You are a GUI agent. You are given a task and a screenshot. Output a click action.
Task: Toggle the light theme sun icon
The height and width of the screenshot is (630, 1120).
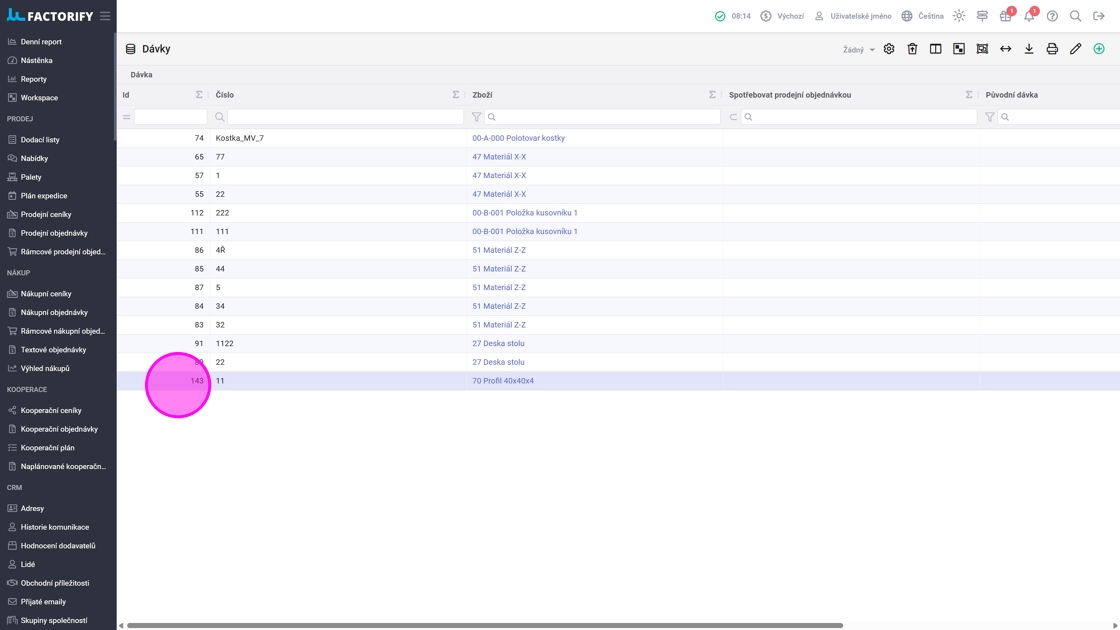(959, 16)
